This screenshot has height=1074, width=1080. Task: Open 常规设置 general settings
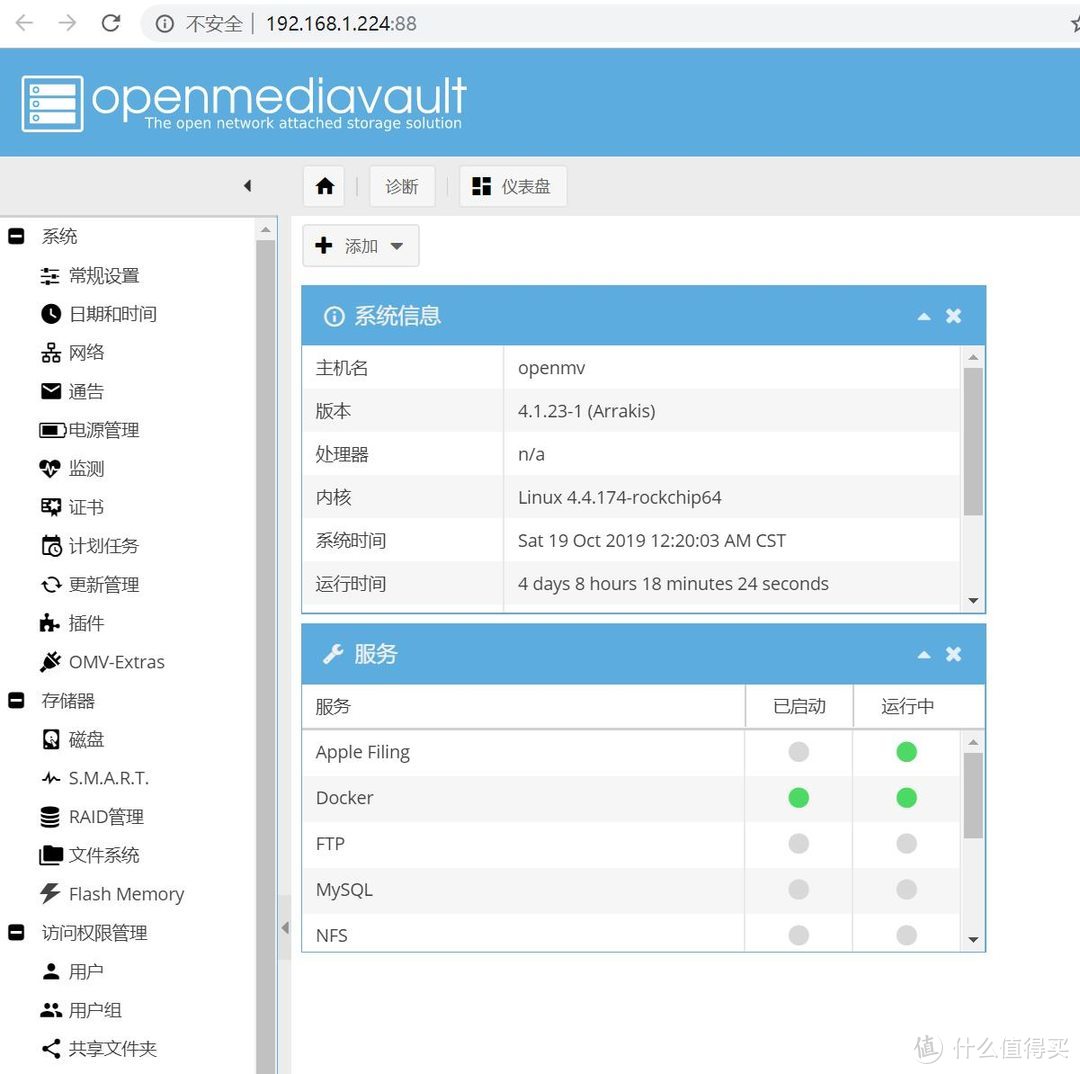104,276
